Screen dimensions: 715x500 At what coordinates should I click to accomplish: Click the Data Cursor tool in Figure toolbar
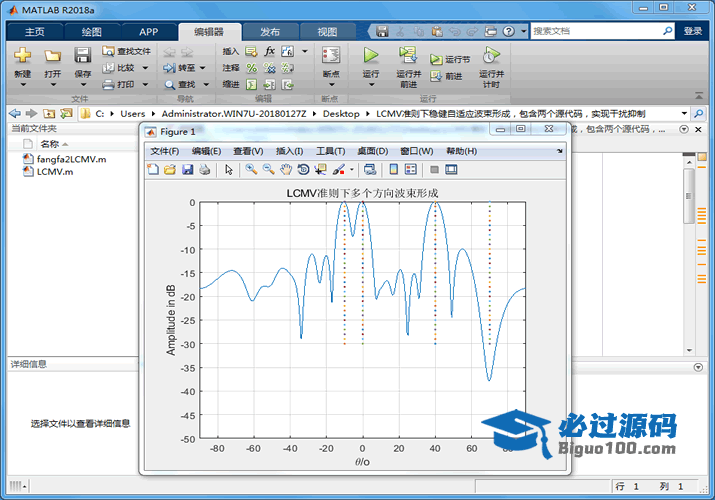(x=320, y=170)
